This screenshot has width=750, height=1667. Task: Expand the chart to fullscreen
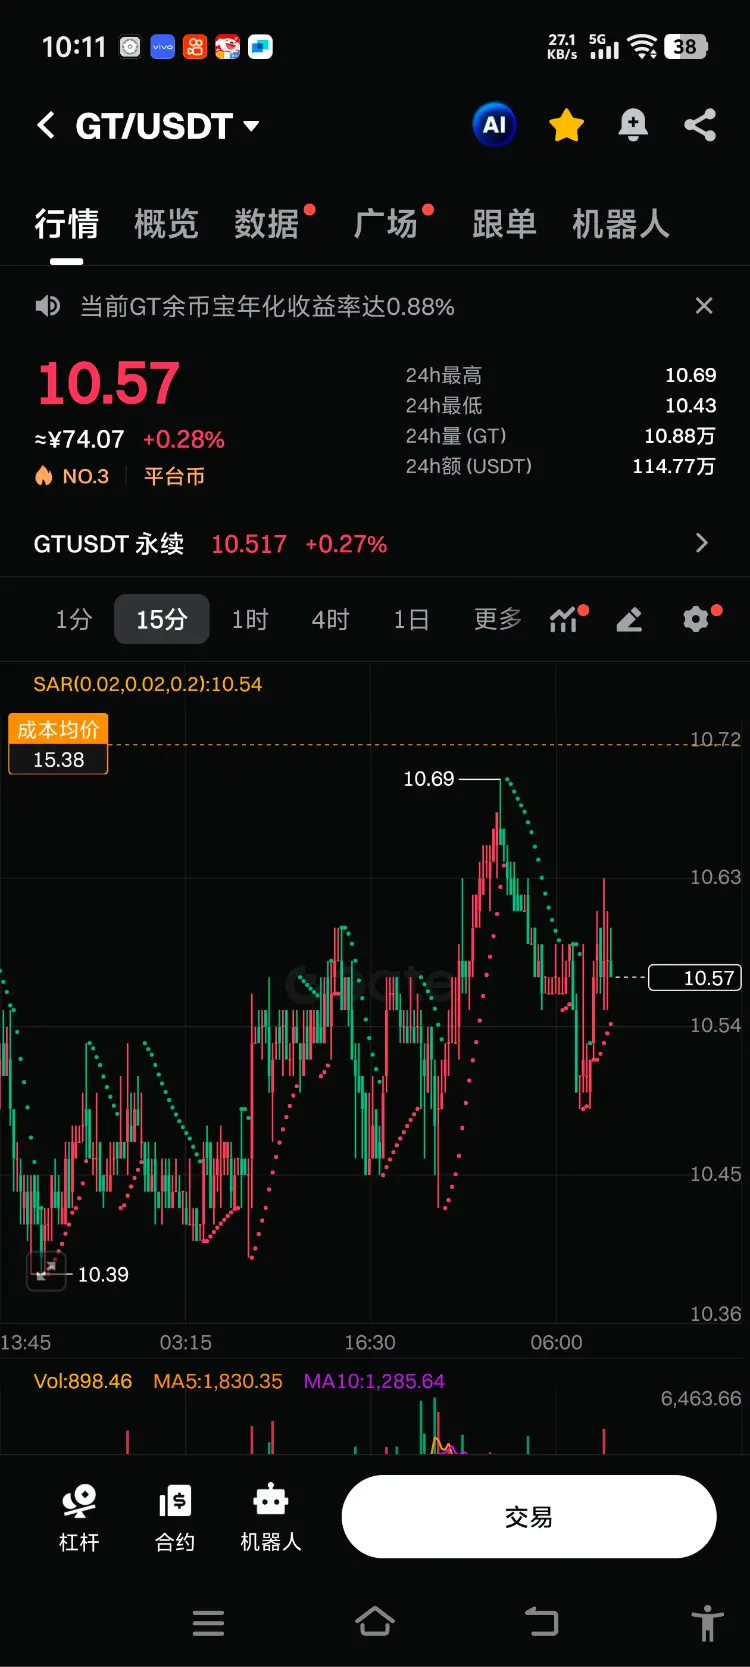tap(46, 1271)
